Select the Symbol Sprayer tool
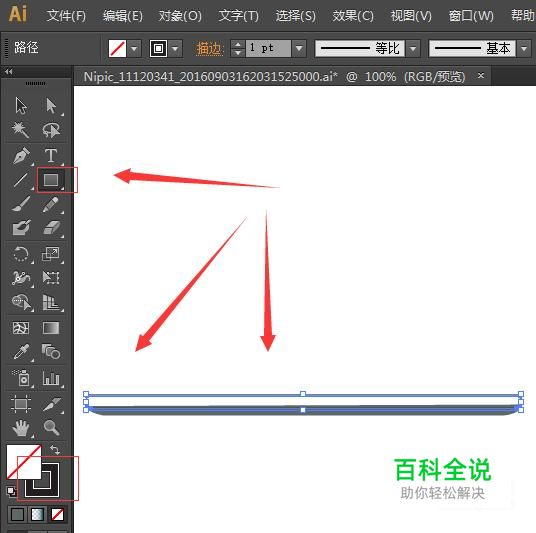This screenshot has height=533, width=536. [21, 378]
